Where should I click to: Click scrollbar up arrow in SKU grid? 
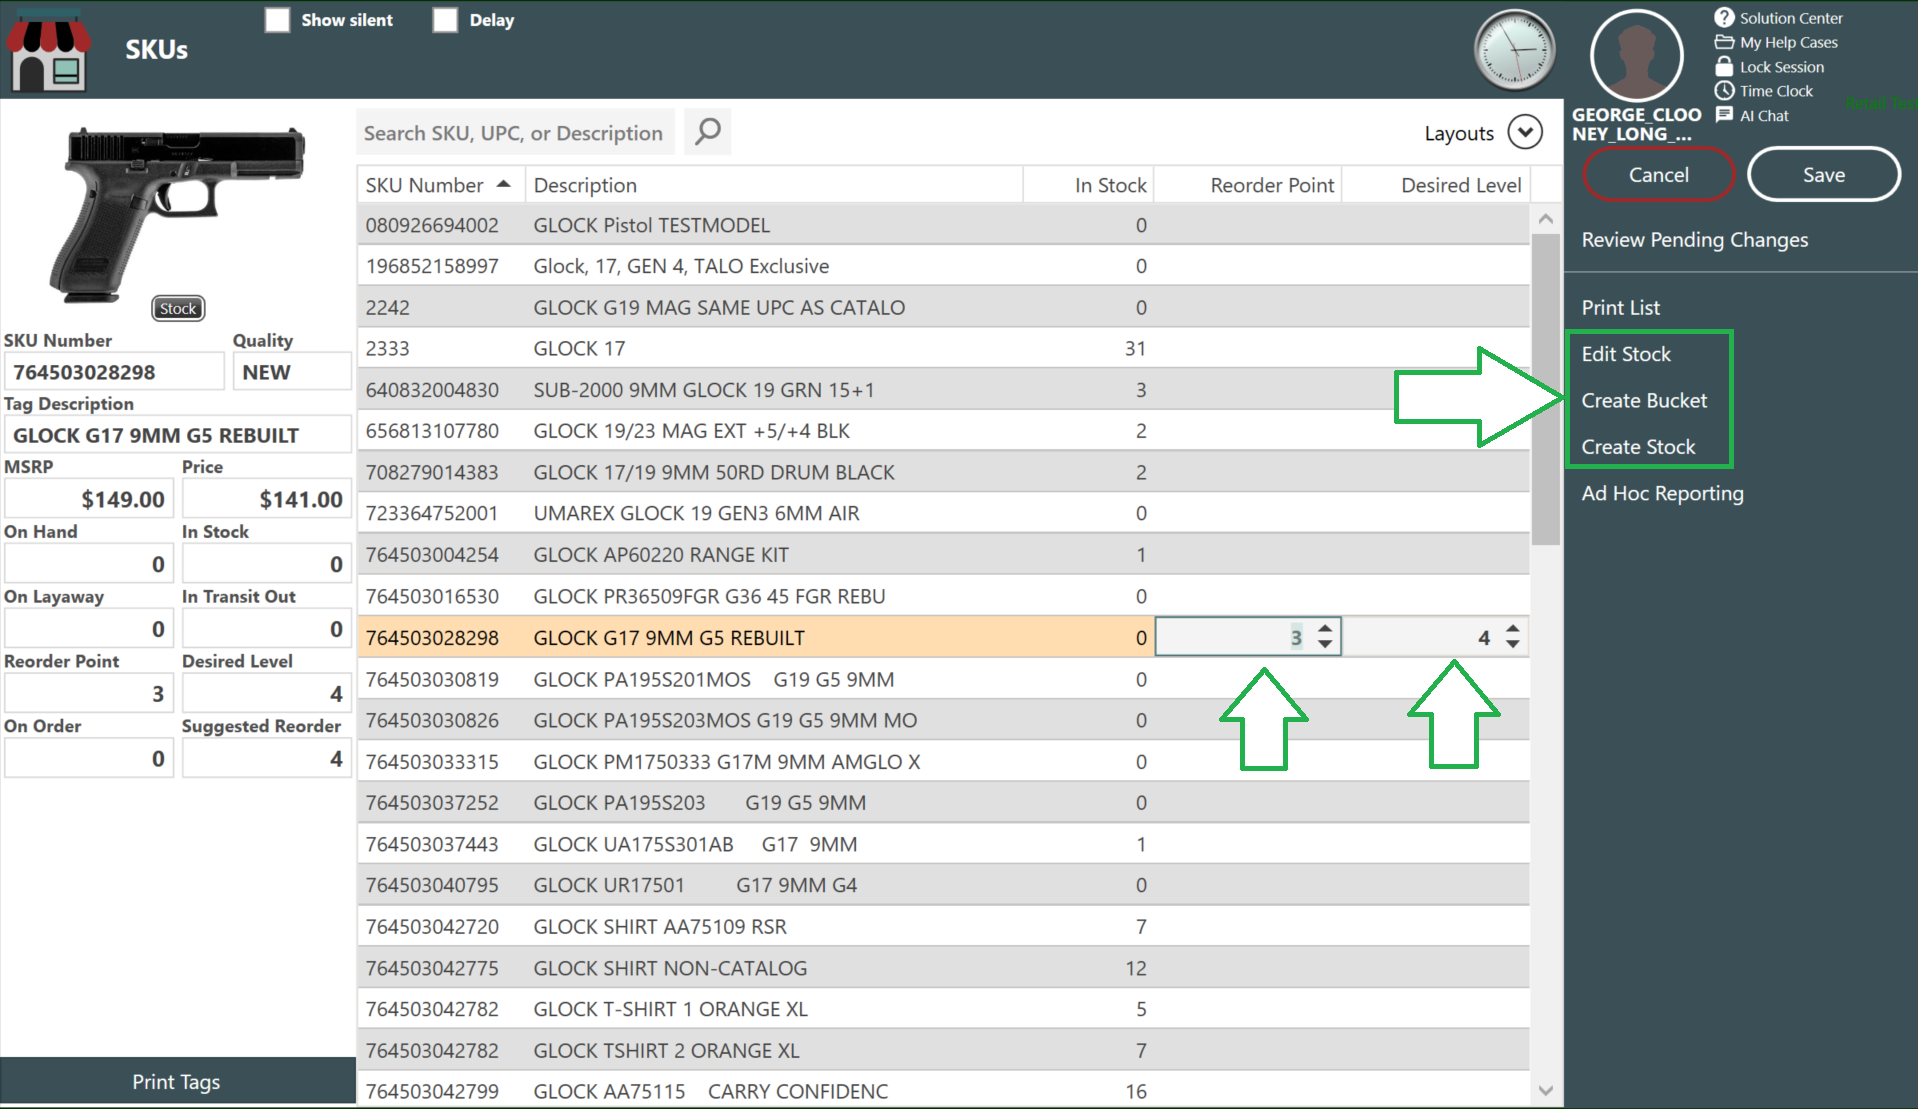coord(1546,219)
